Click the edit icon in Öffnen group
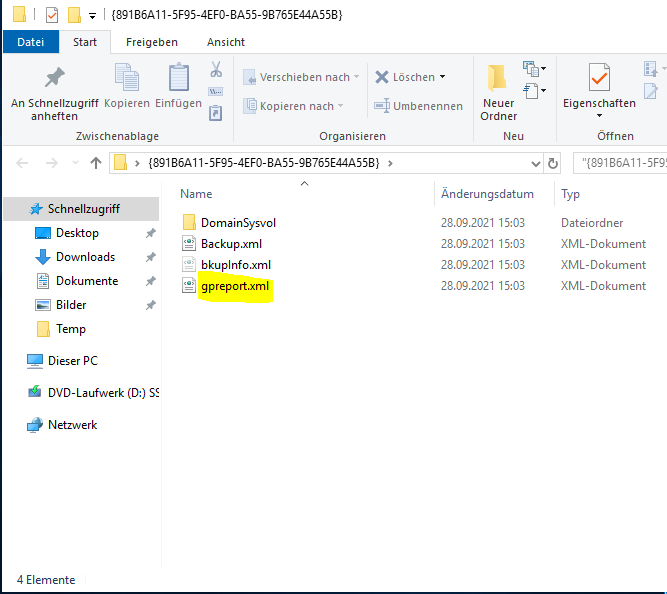The height and width of the screenshot is (594, 667). click(x=650, y=91)
